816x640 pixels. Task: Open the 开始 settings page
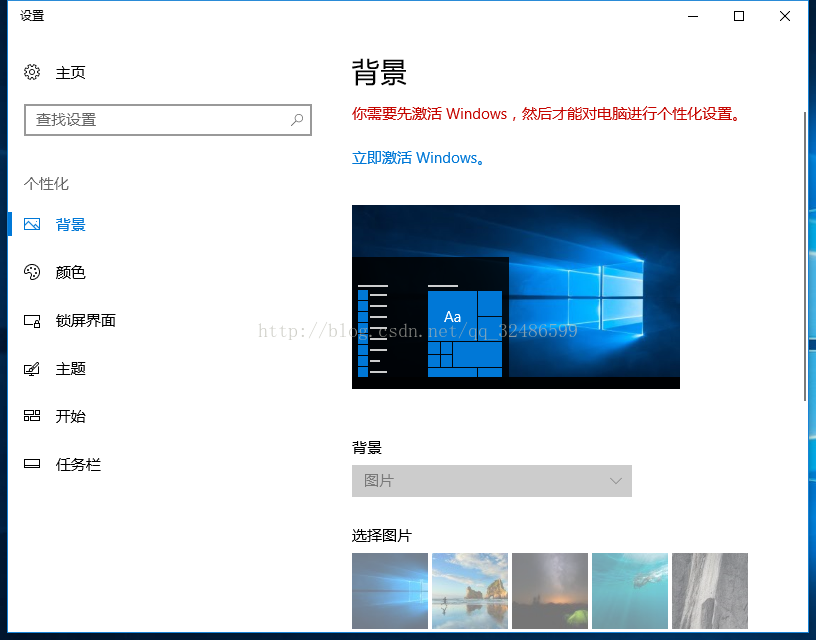70,416
